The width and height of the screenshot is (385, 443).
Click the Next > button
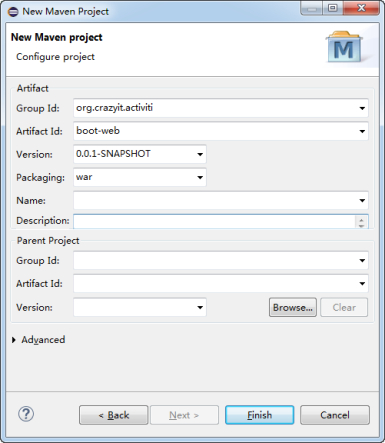point(184,415)
